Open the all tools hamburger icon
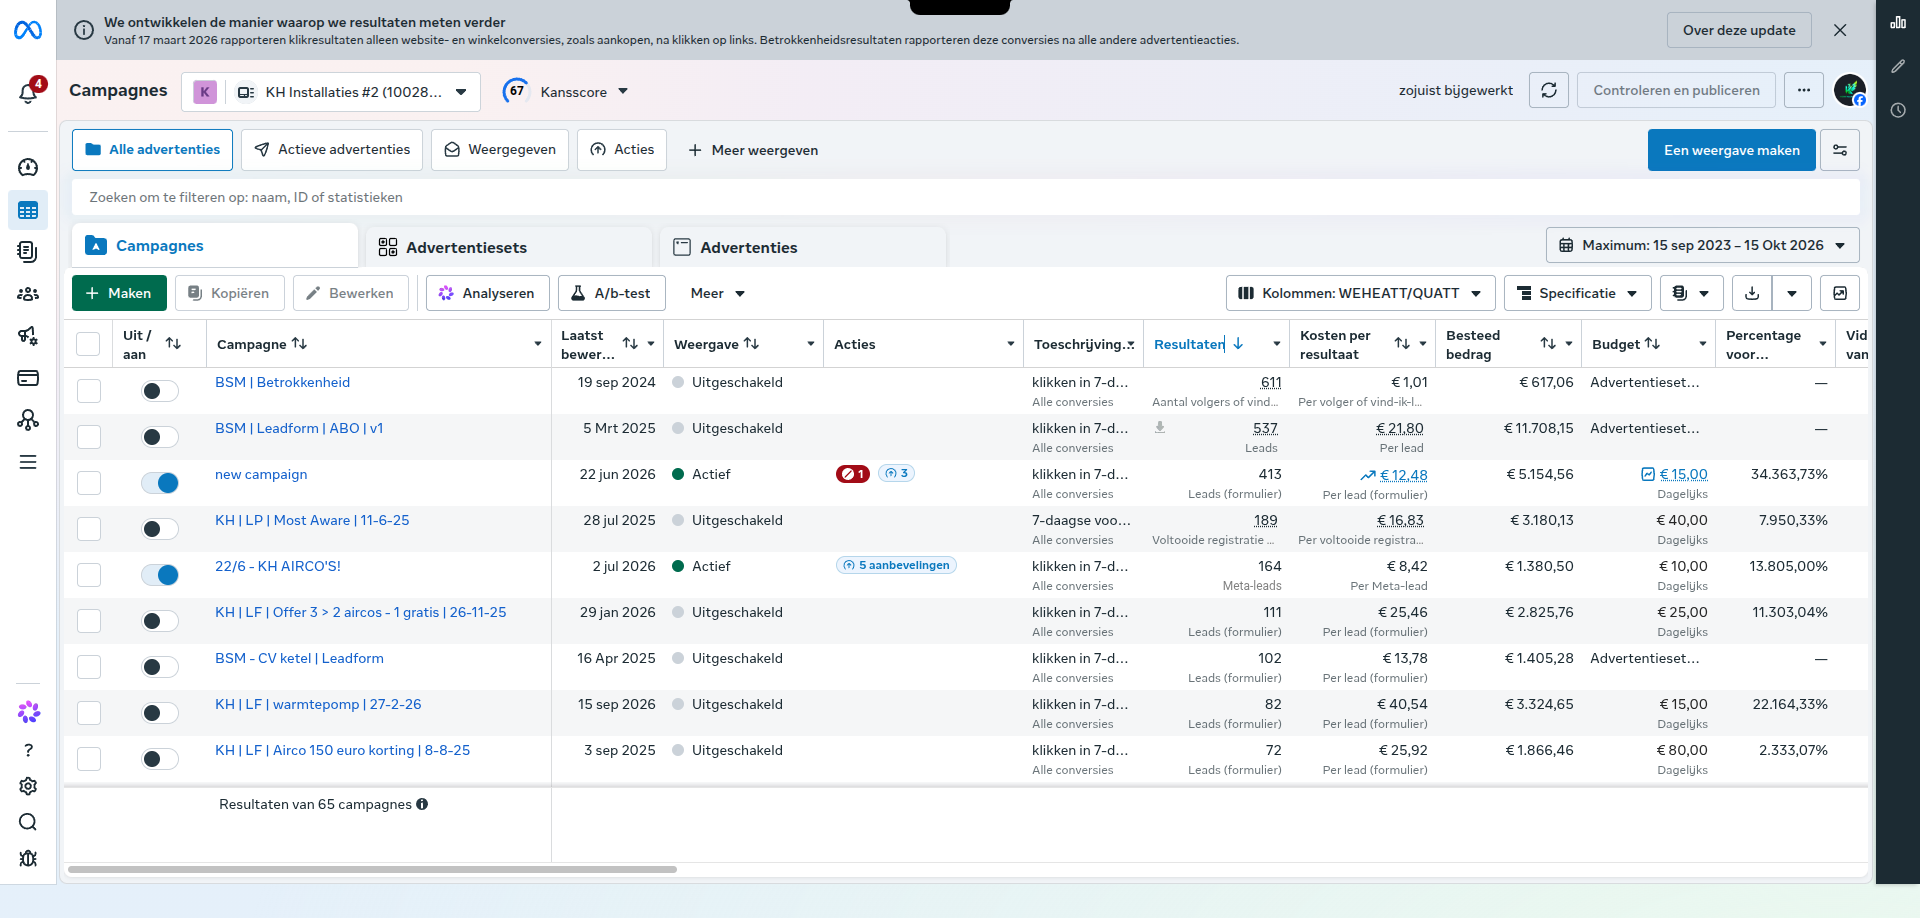Screen dimensions: 1920x918 coord(28,462)
